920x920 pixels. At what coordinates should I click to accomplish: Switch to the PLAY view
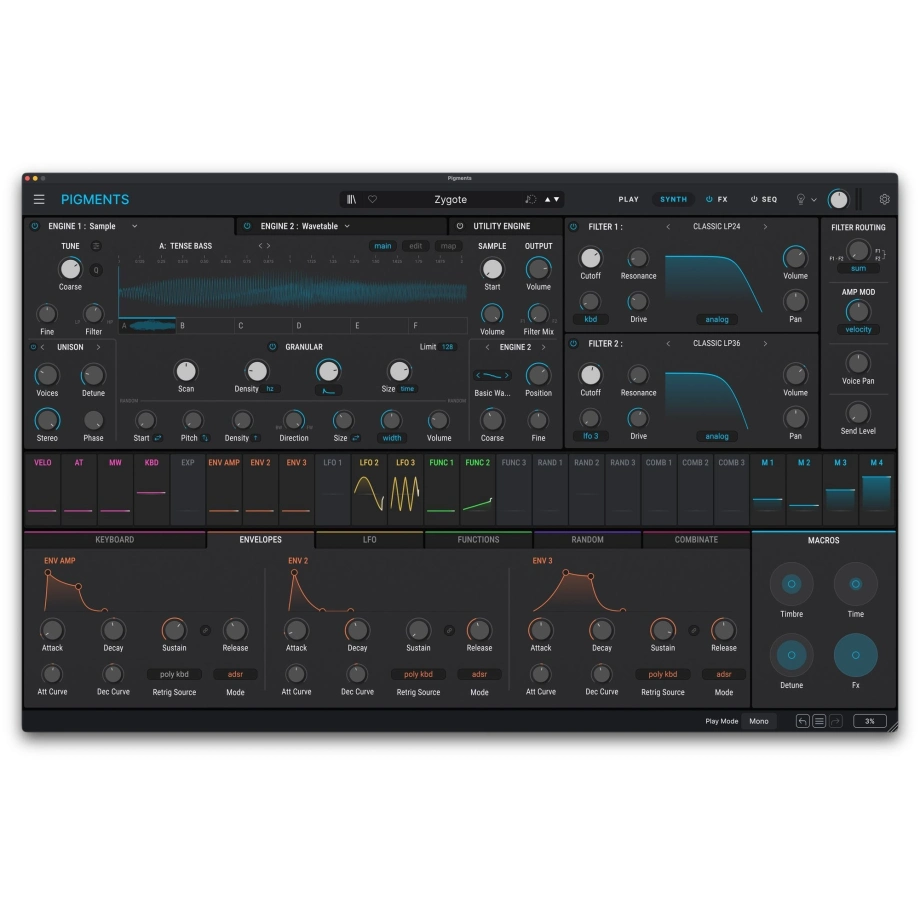pyautogui.click(x=628, y=199)
